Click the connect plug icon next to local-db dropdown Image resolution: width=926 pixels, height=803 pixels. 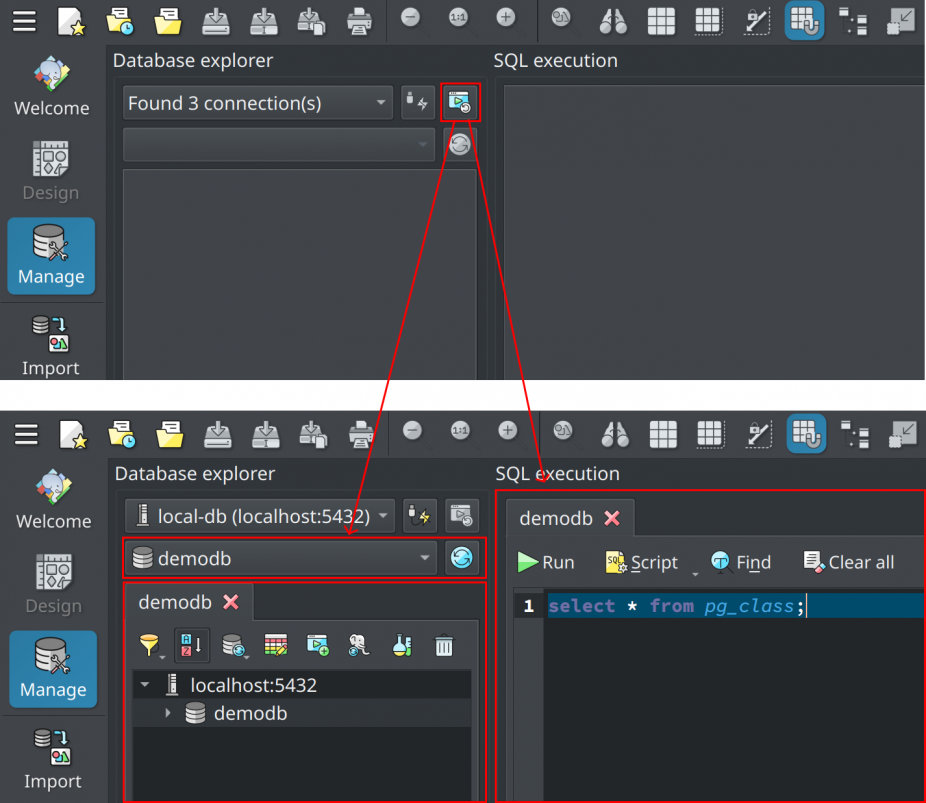pyautogui.click(x=419, y=516)
